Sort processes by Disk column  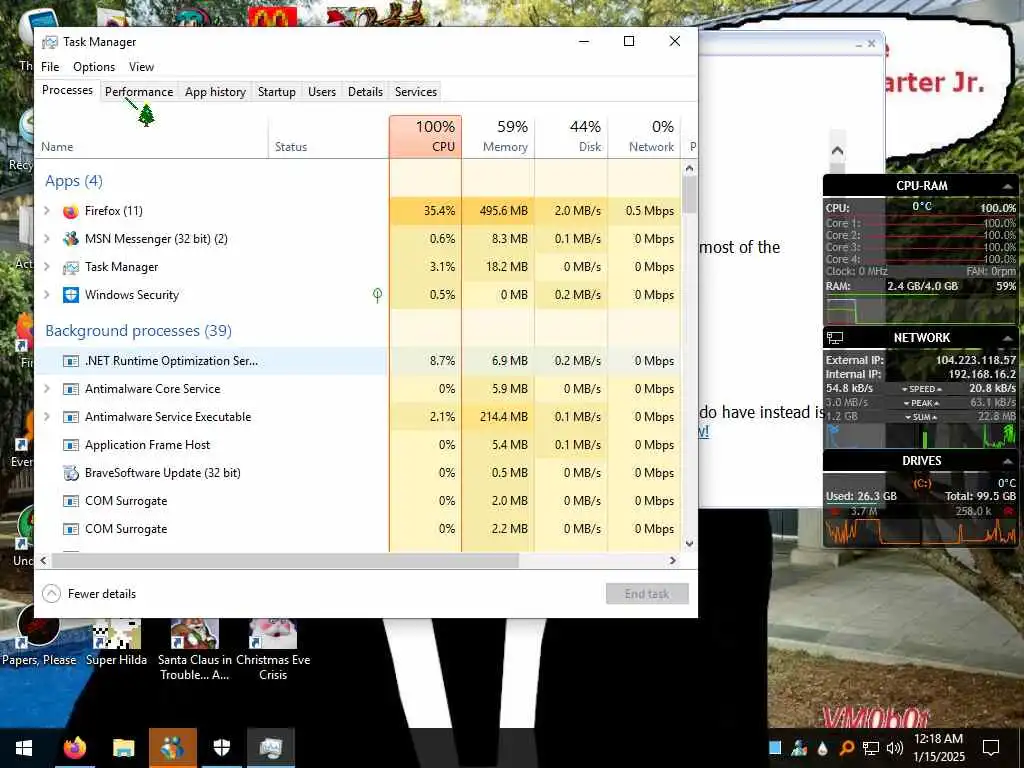tap(571, 136)
